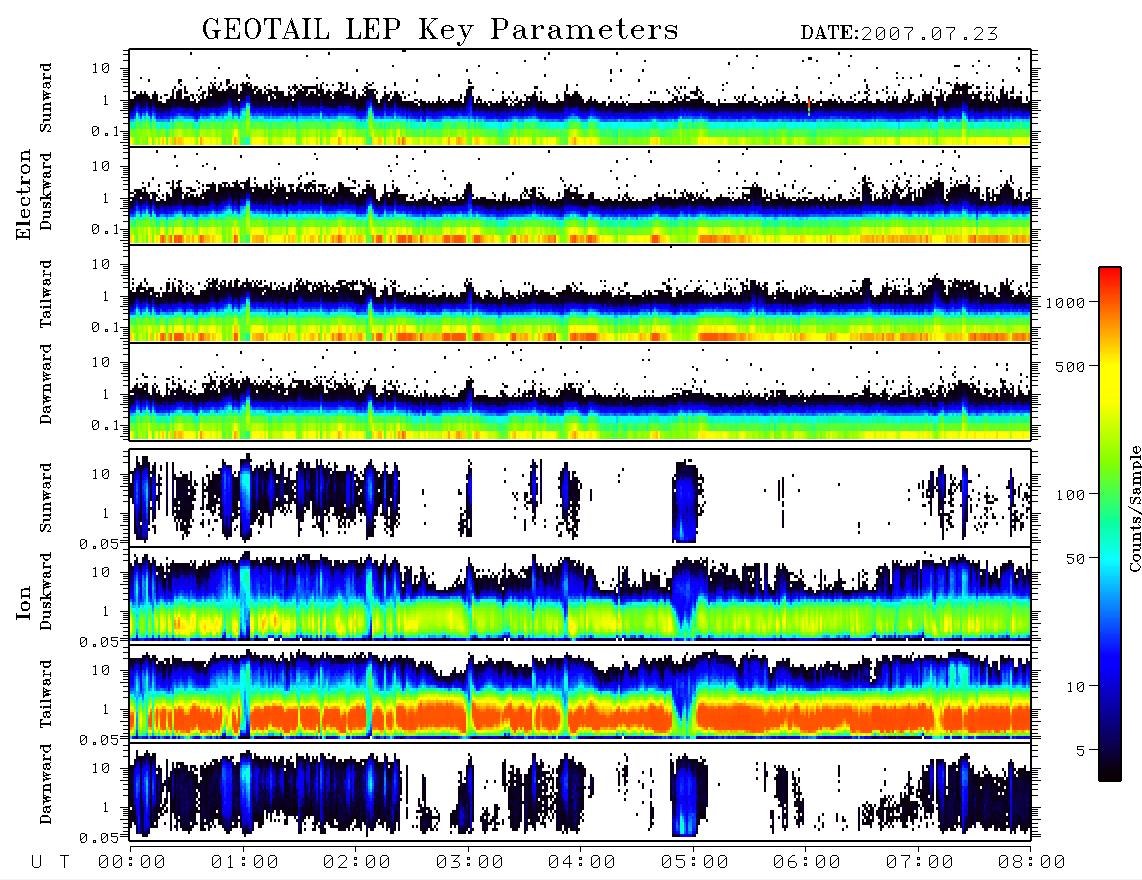The image size is (1142, 880).
Task: Click the Electron group axis label
Action: (24, 194)
